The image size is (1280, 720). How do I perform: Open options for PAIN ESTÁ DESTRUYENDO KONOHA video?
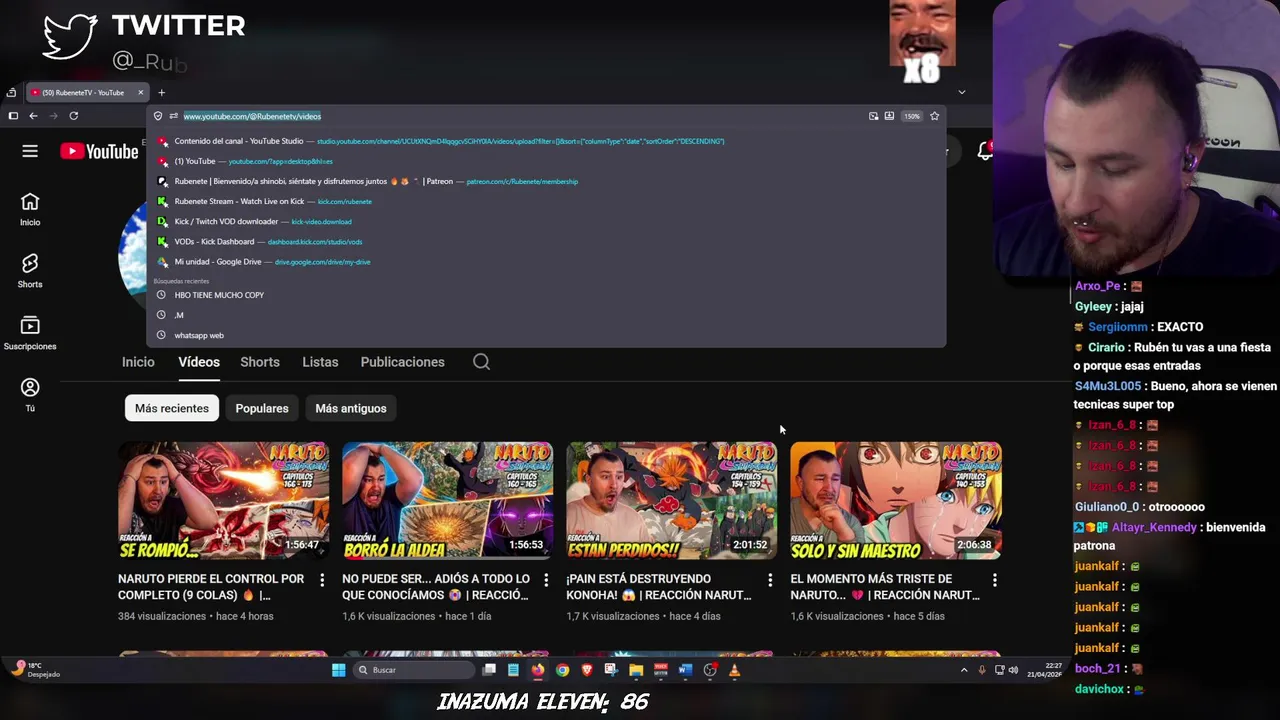pos(770,580)
